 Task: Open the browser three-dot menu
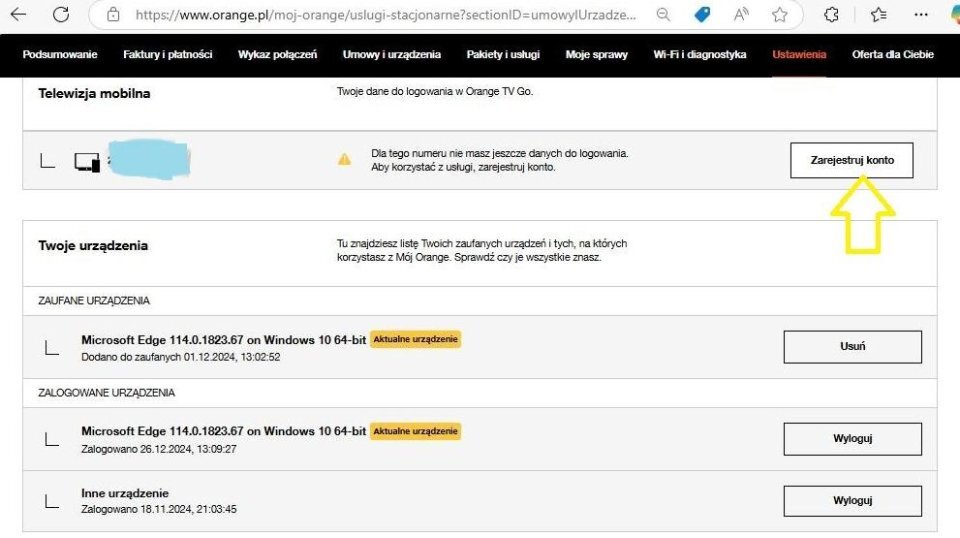click(921, 15)
